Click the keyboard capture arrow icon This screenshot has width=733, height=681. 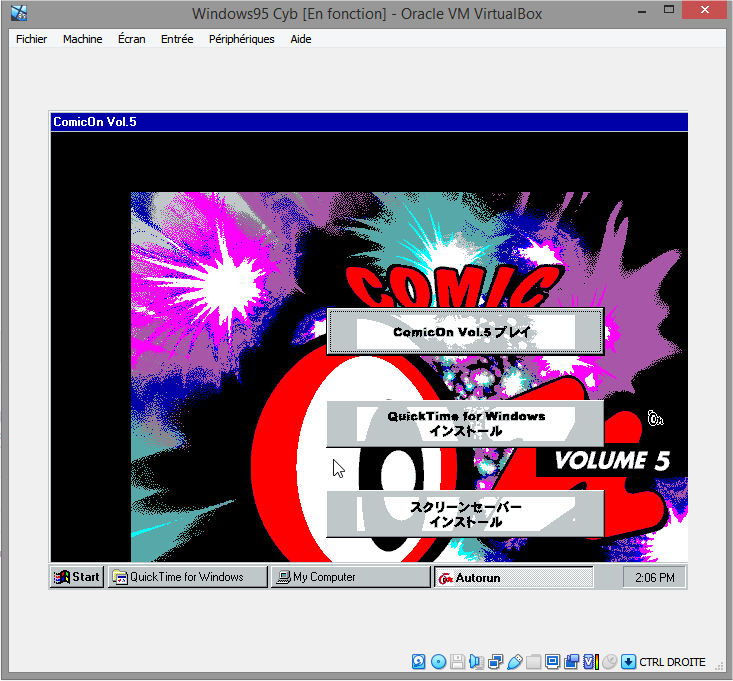click(x=629, y=662)
